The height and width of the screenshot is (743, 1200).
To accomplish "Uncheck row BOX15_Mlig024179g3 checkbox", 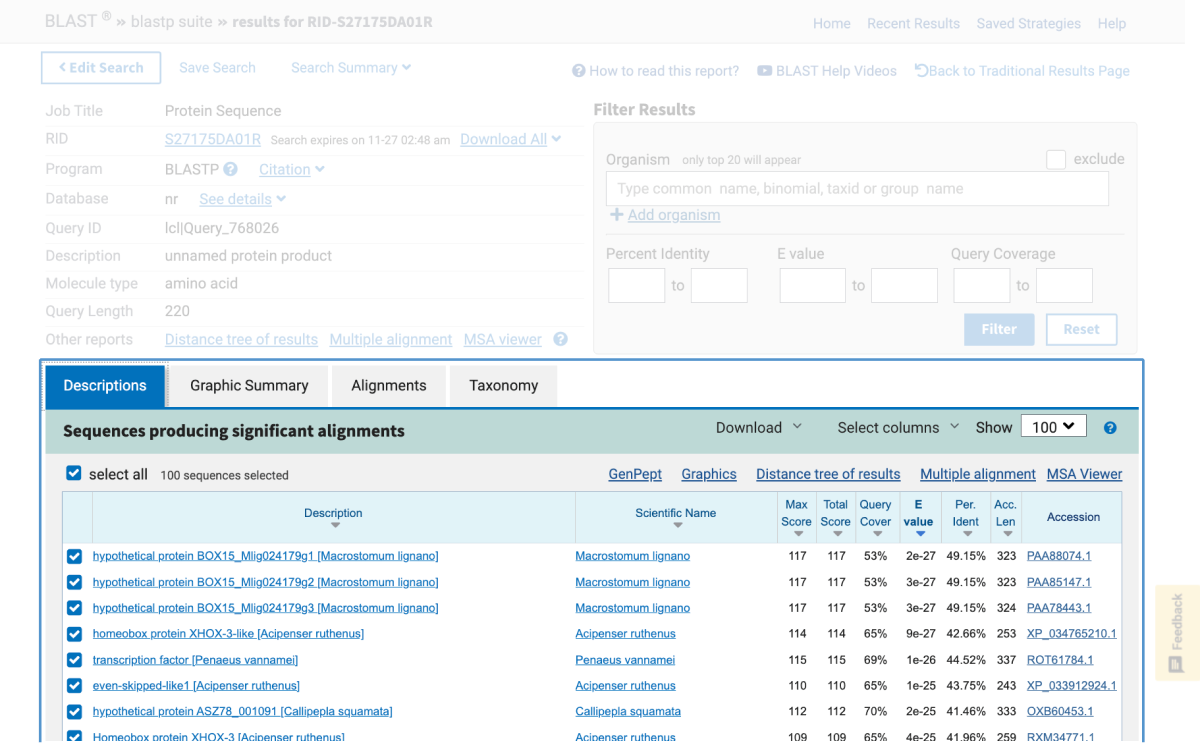I will pyautogui.click(x=74, y=608).
